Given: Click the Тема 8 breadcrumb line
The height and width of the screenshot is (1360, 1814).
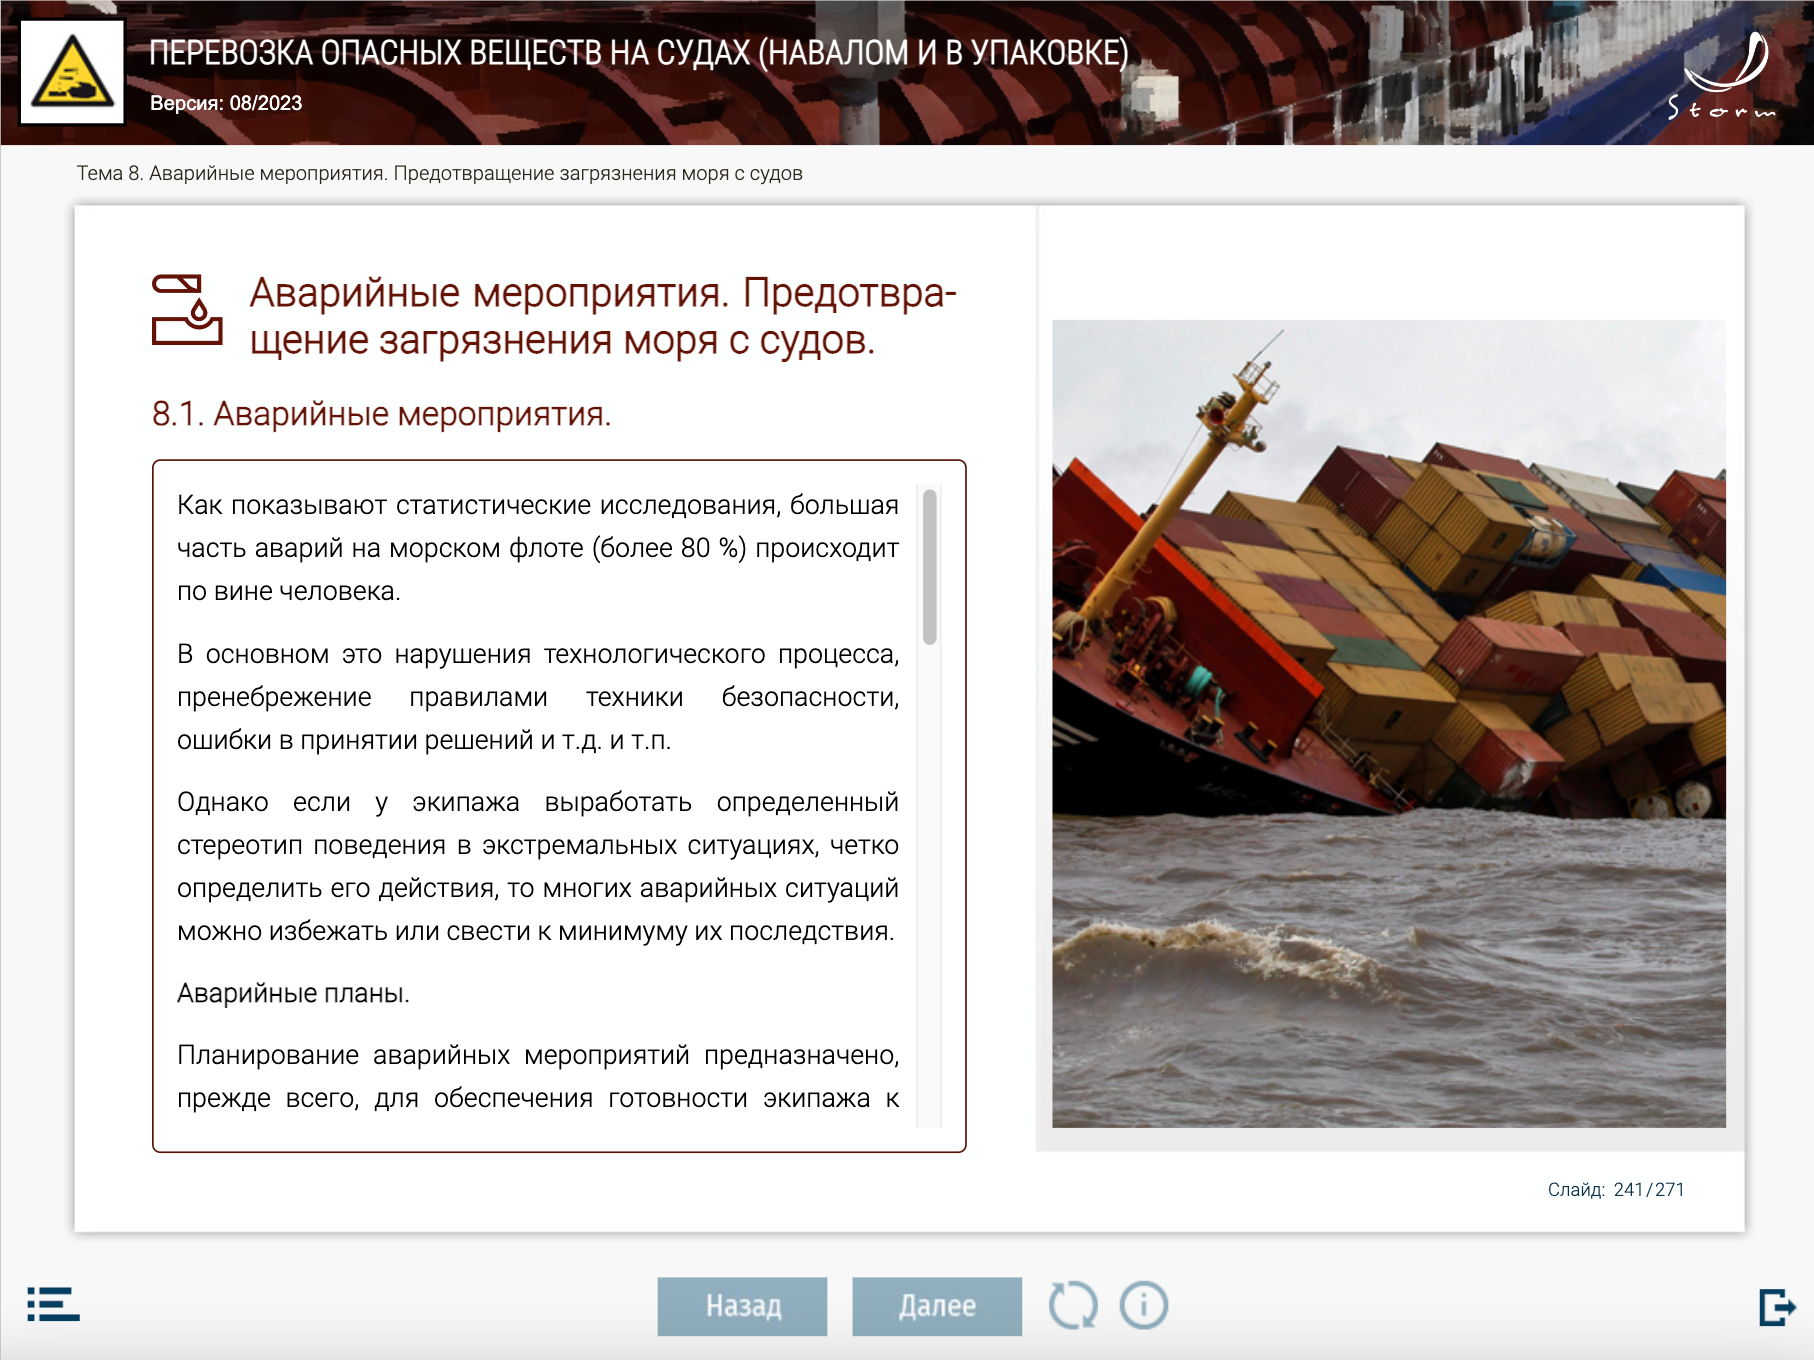Looking at the screenshot, I should tap(440, 173).
